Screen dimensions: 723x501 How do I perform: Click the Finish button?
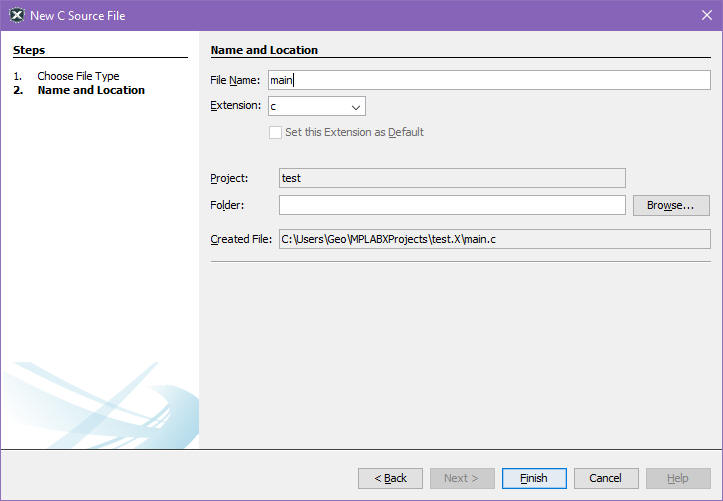pyautogui.click(x=534, y=478)
